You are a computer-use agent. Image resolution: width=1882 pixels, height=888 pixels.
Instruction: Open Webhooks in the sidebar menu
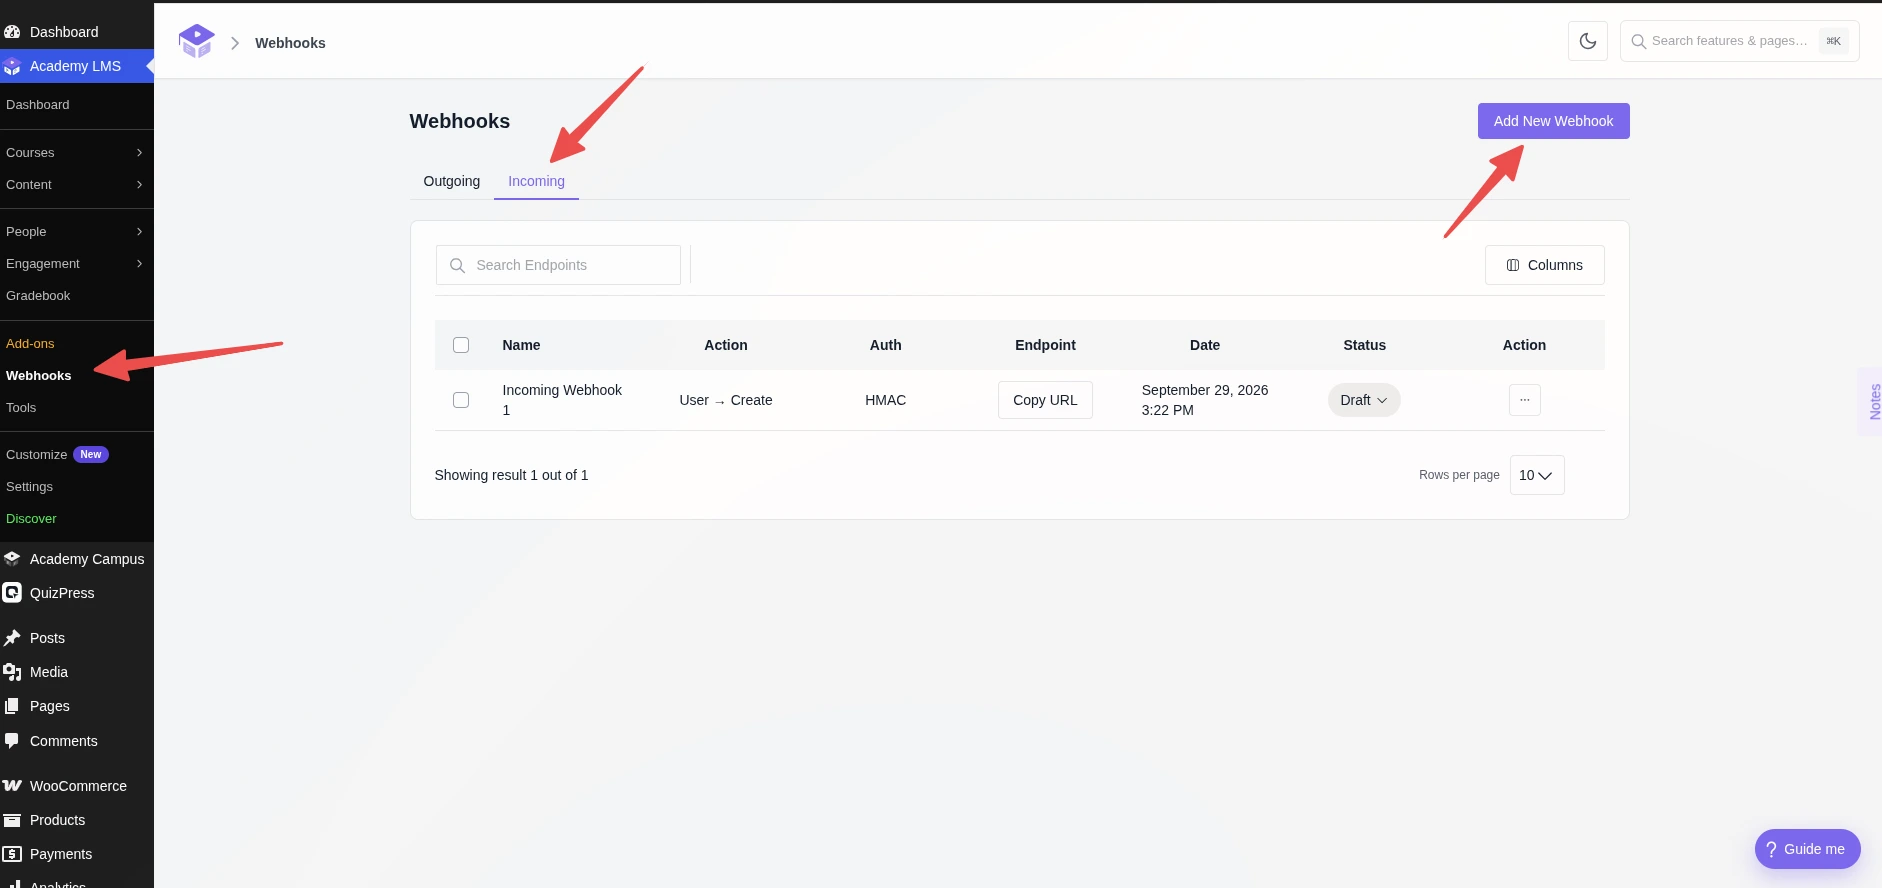tap(39, 376)
